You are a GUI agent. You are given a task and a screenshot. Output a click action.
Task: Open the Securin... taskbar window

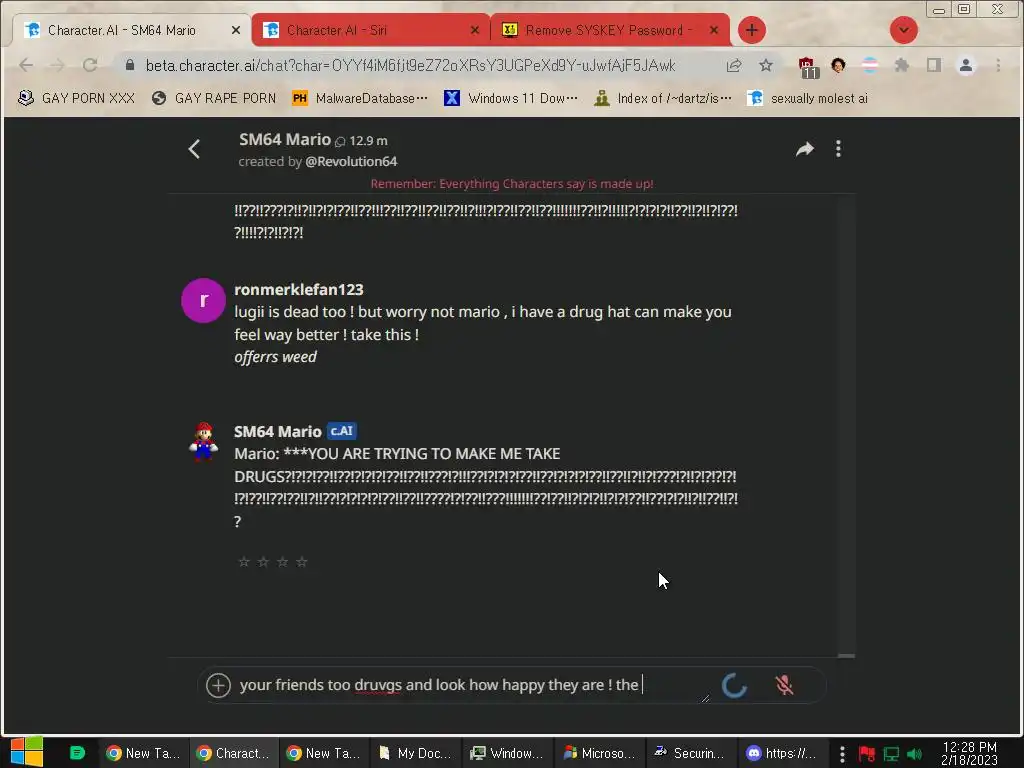pos(690,753)
